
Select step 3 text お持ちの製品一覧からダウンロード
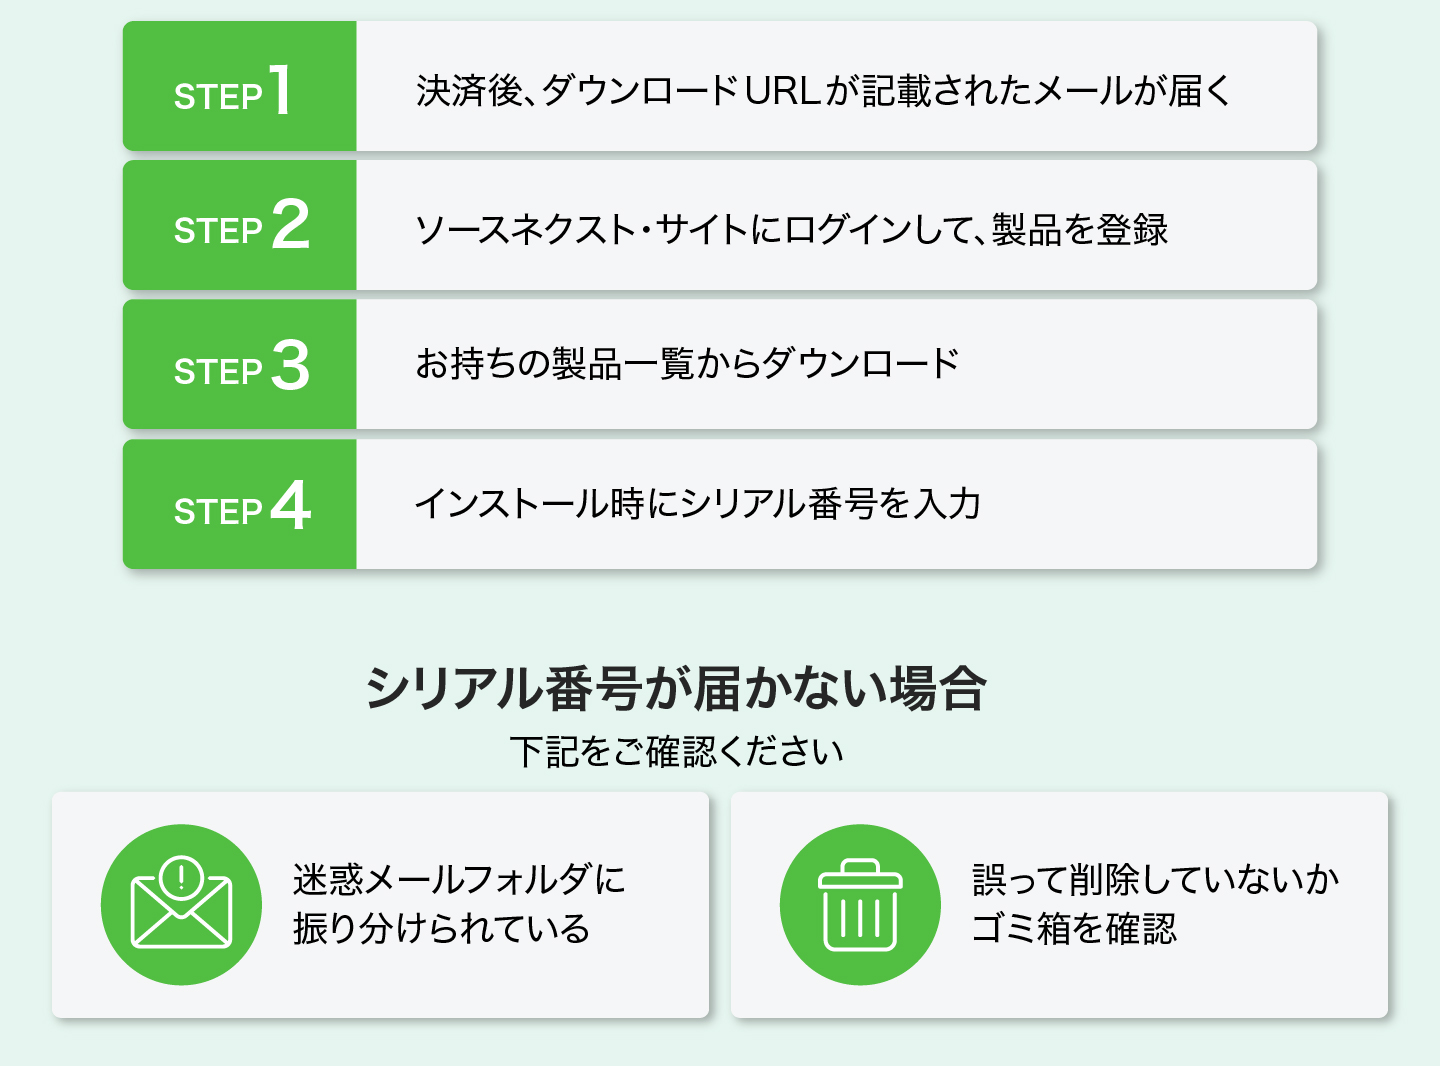[x=688, y=364]
